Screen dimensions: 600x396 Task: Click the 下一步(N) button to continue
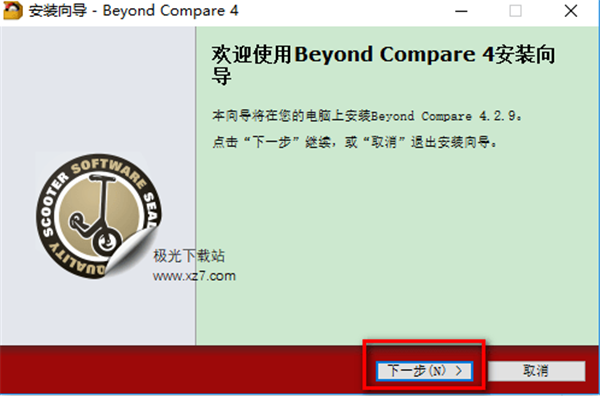(x=424, y=371)
